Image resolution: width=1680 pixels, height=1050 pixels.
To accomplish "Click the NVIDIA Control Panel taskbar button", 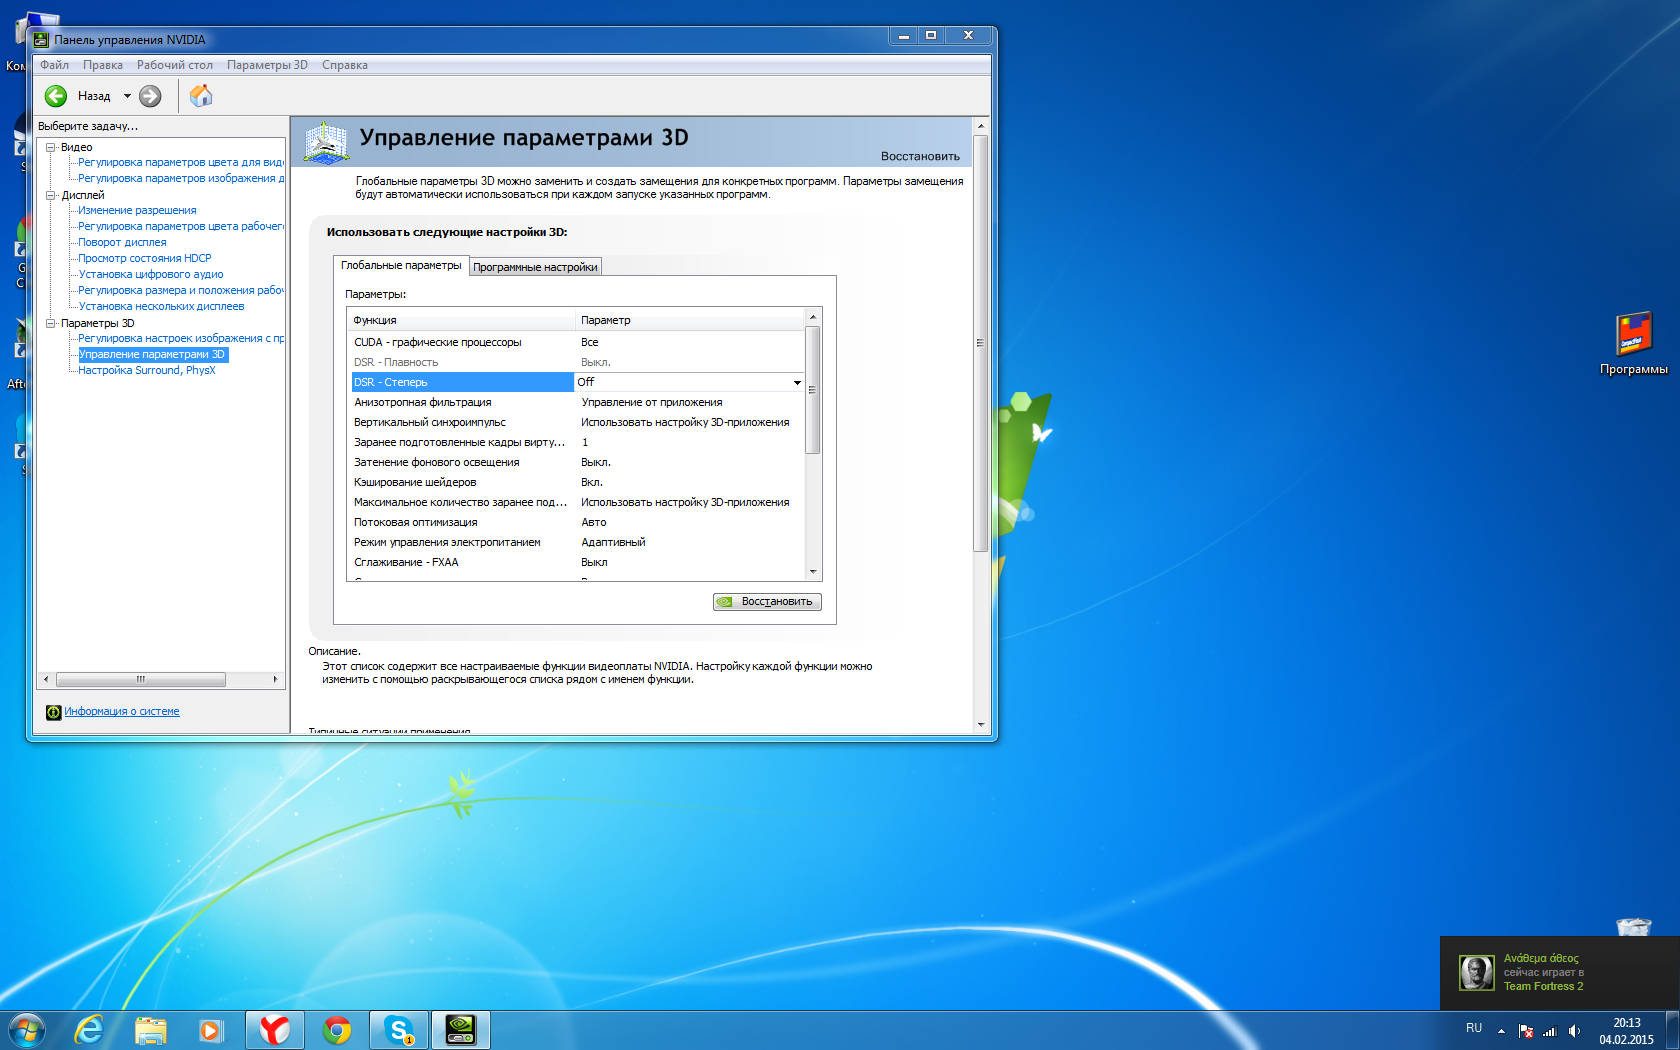I will pyautogui.click(x=461, y=1030).
